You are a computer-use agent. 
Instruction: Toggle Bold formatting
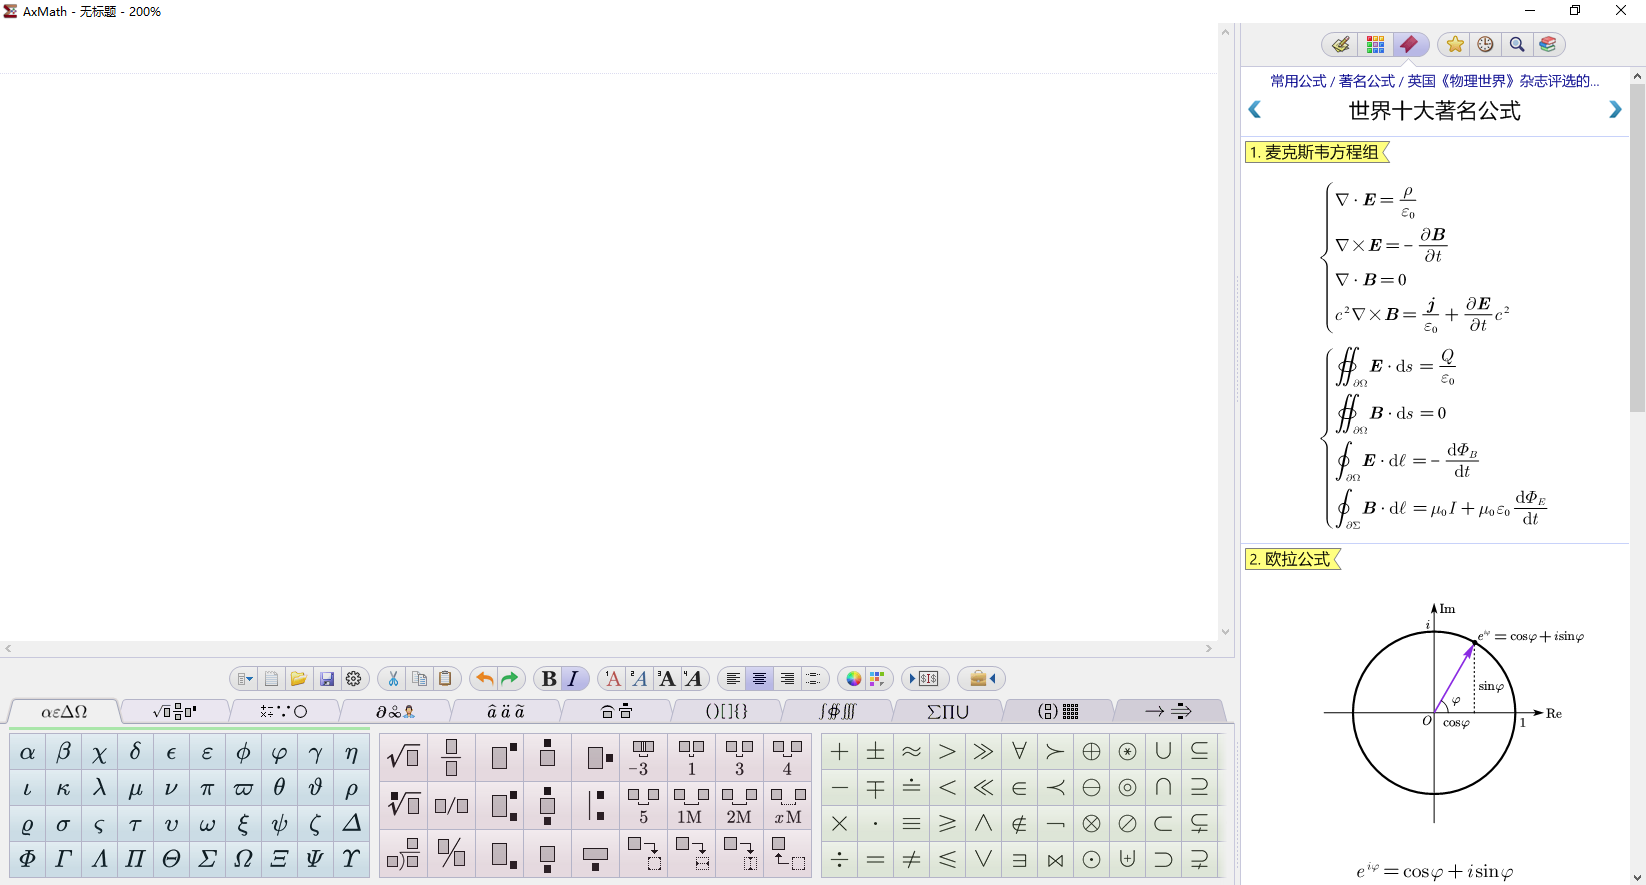[x=548, y=679]
